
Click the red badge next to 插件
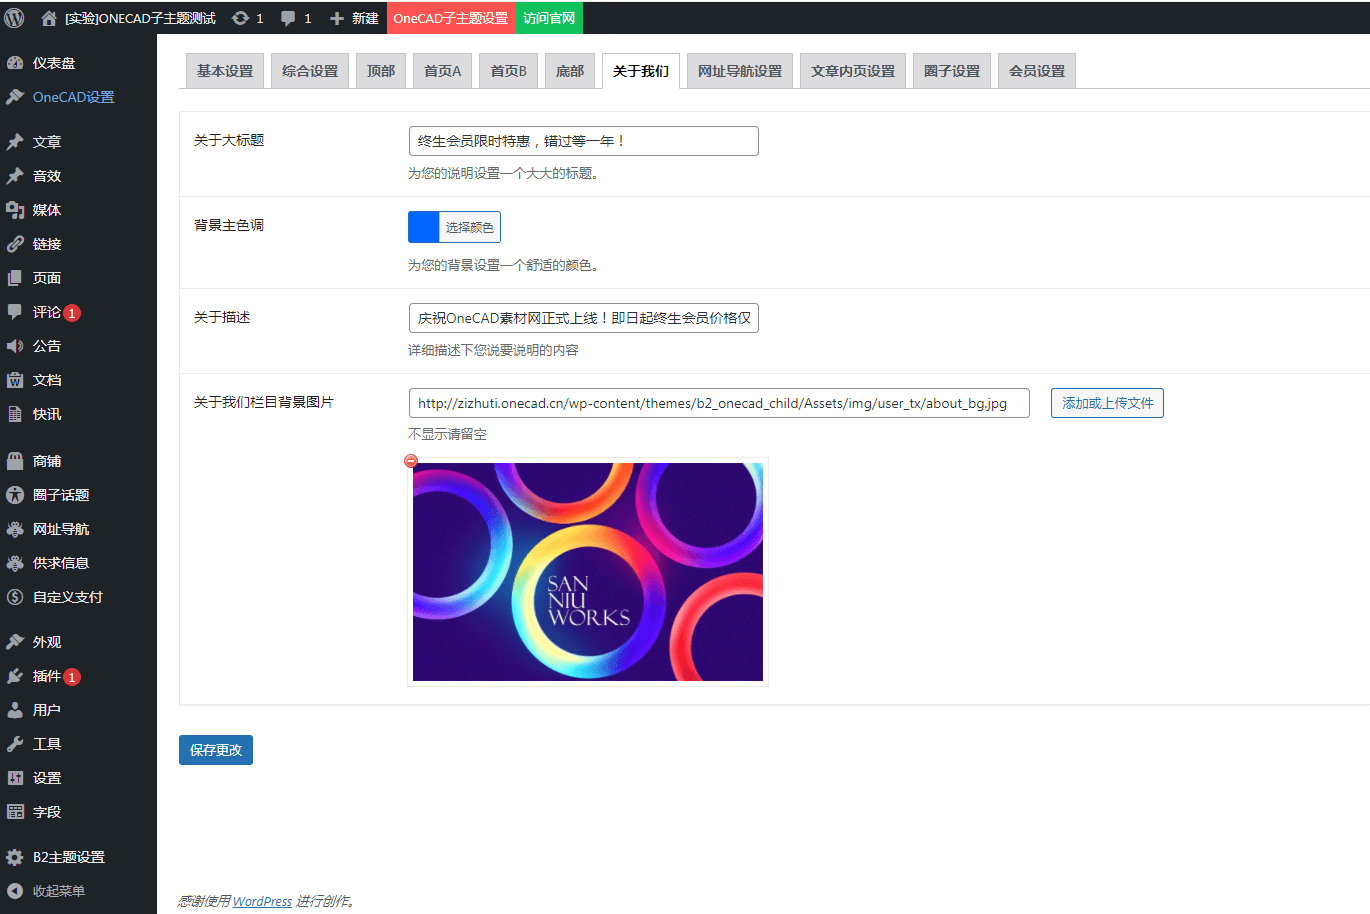72,677
